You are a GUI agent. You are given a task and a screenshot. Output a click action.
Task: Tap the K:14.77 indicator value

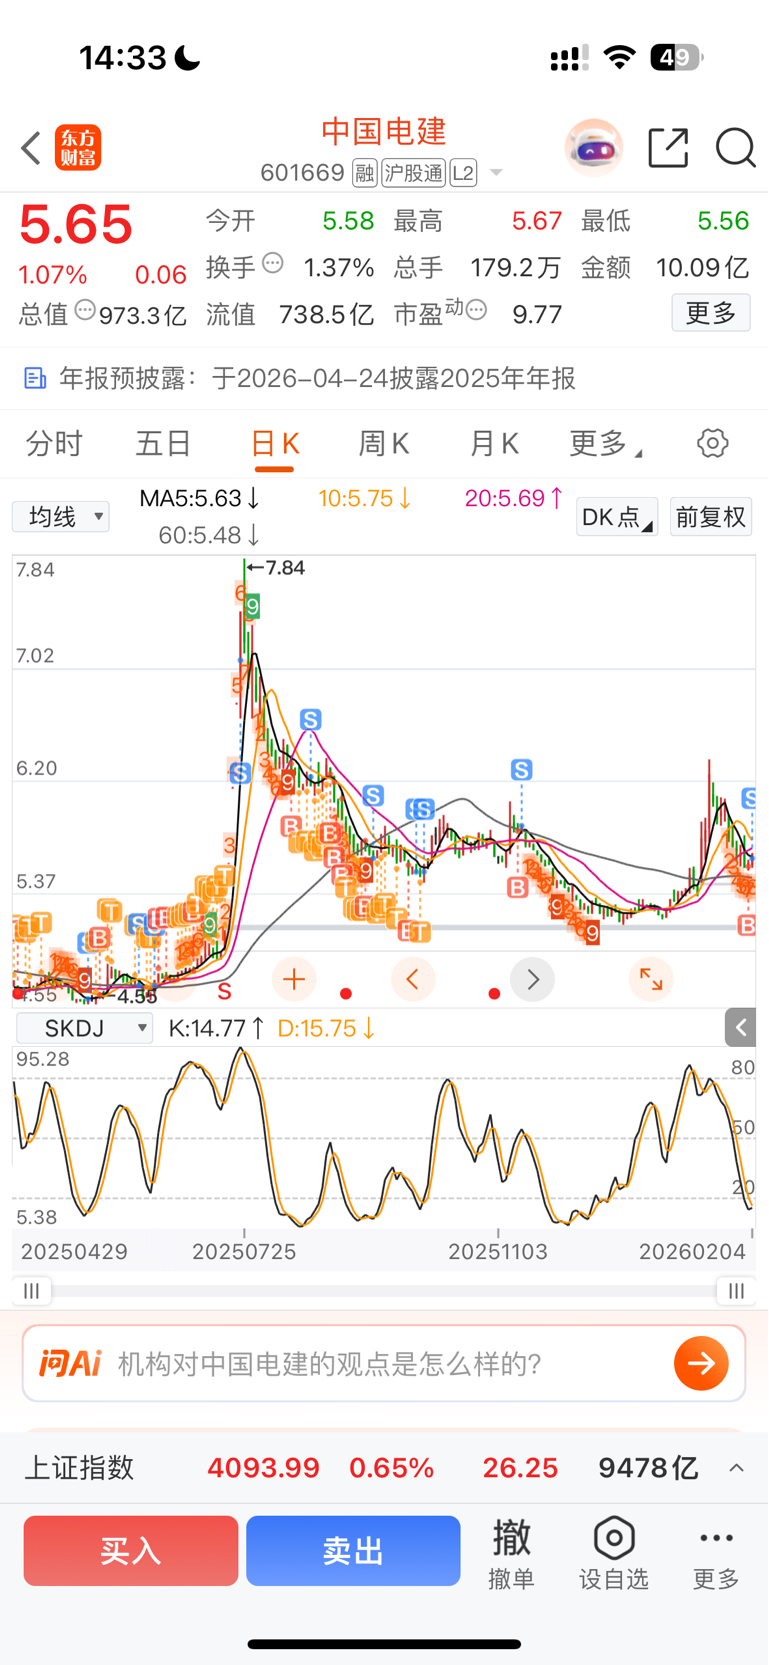[x=217, y=1028]
